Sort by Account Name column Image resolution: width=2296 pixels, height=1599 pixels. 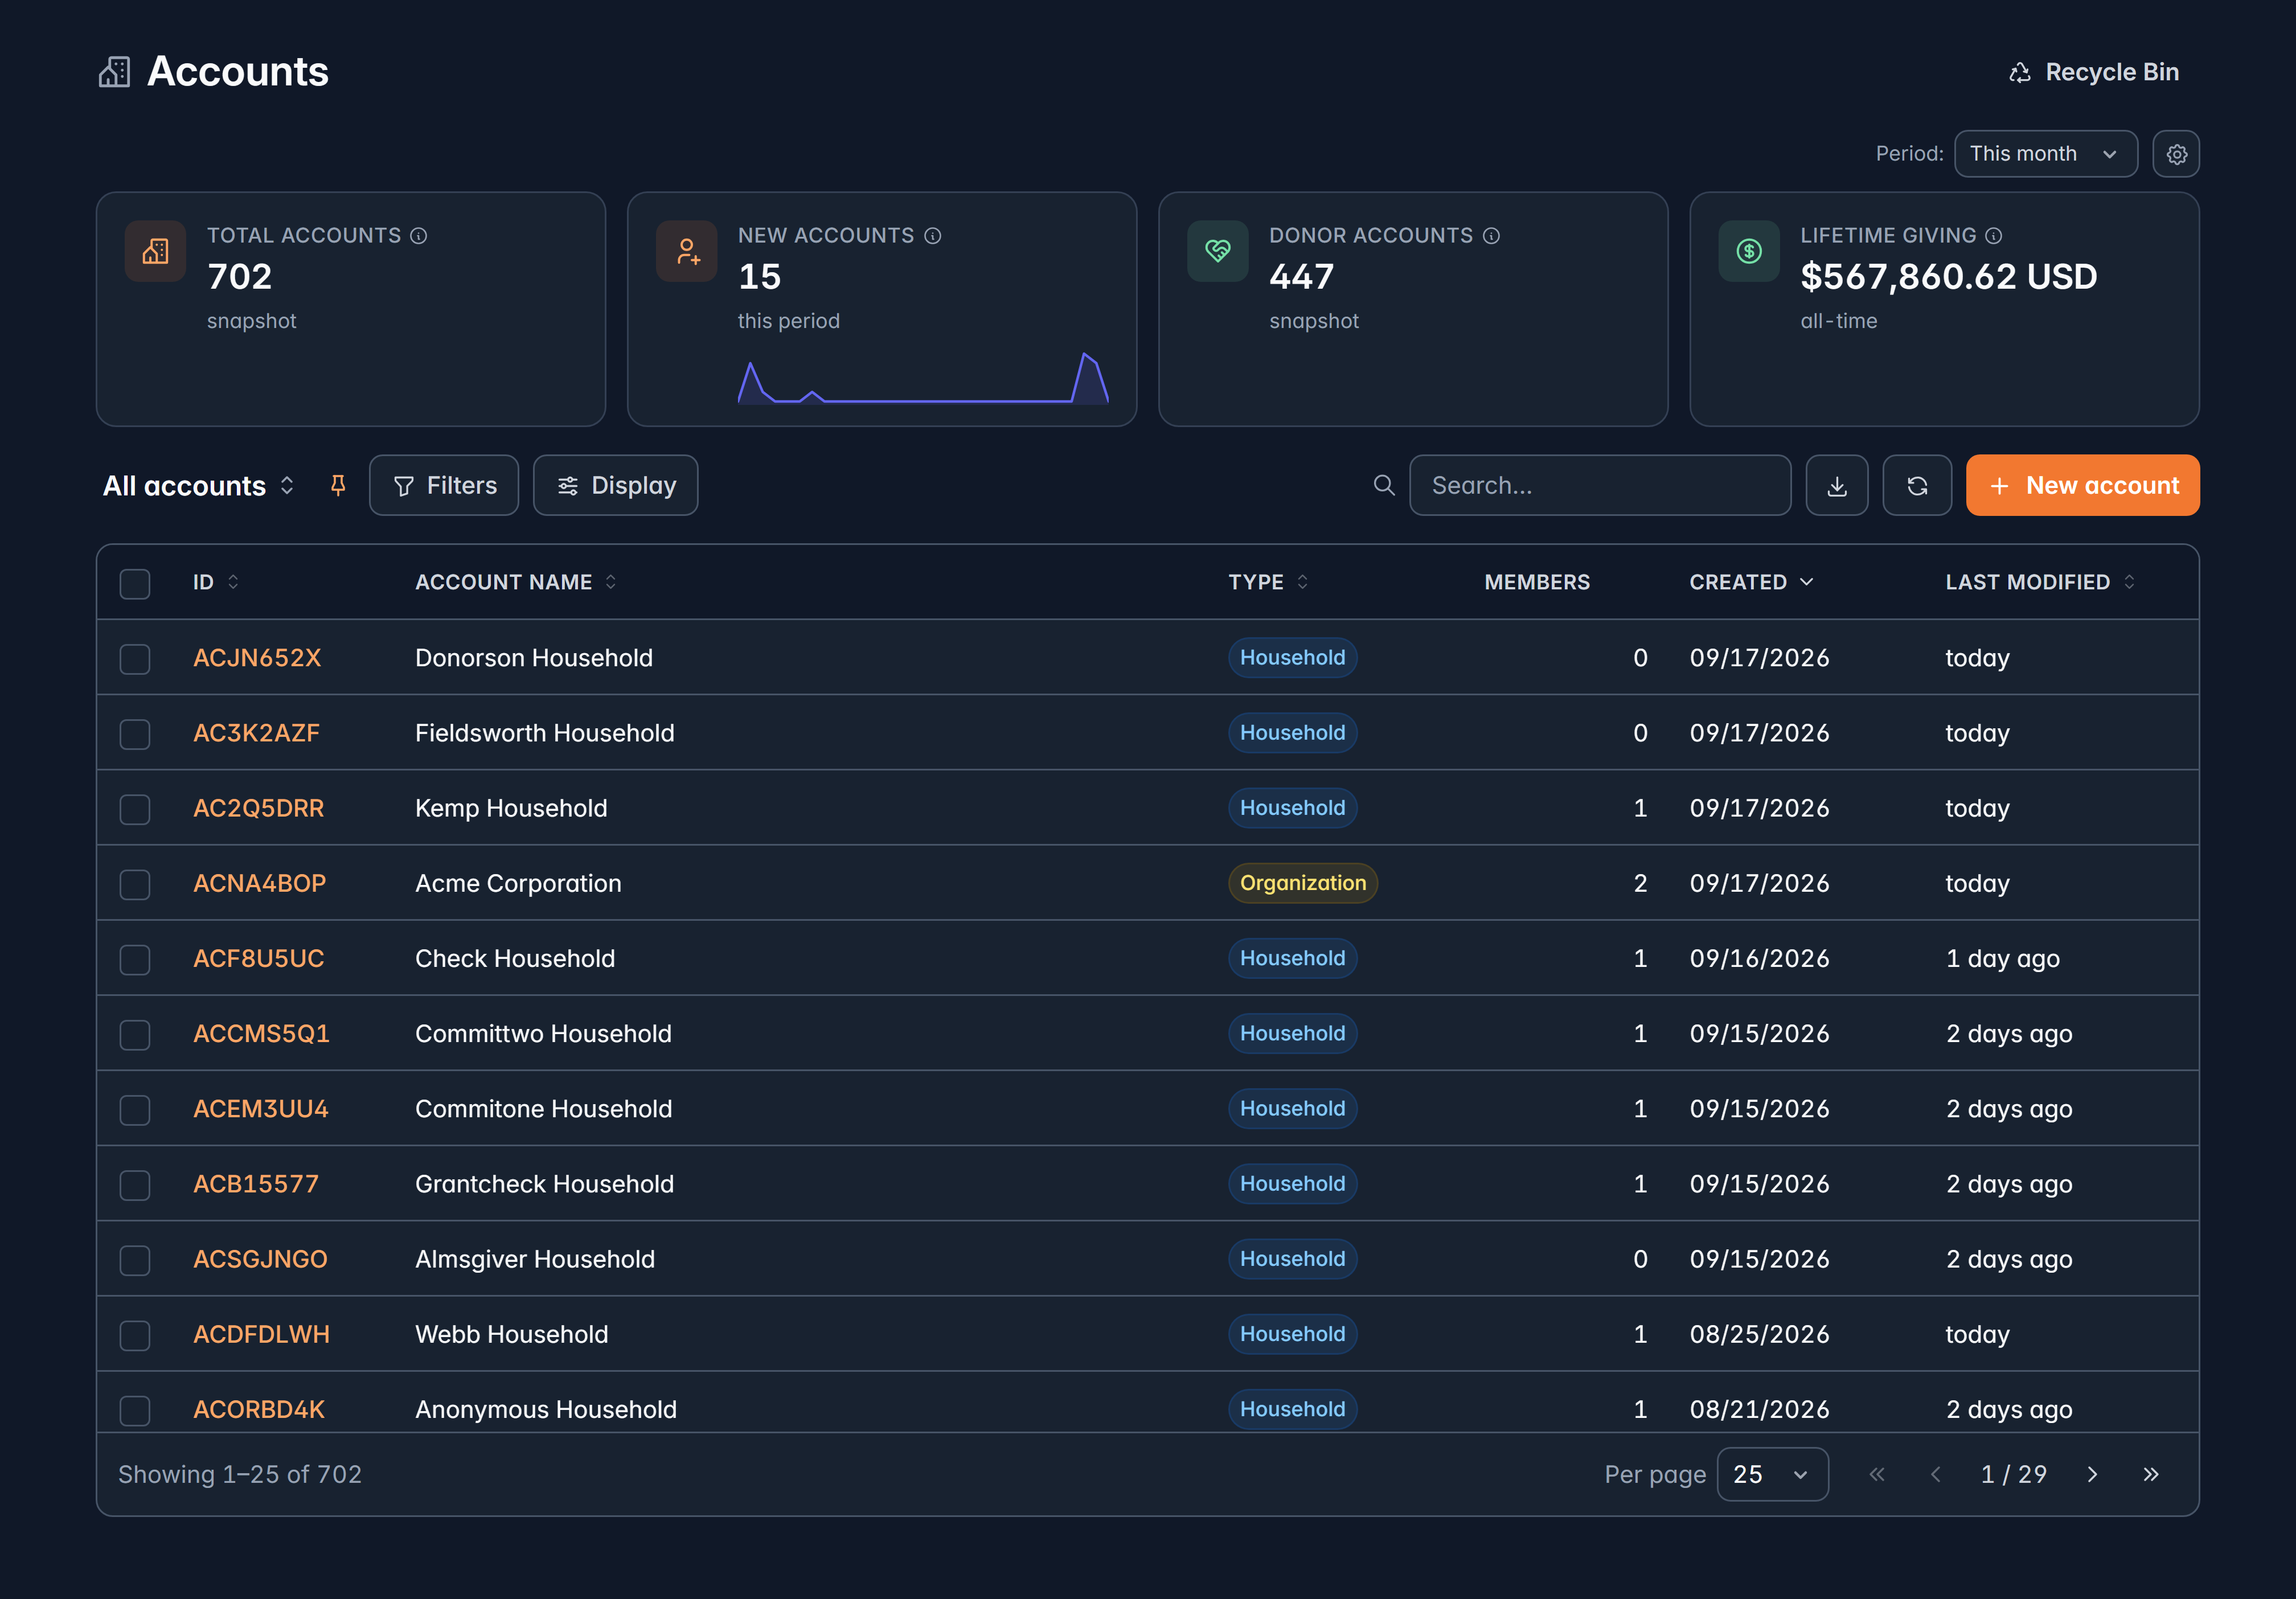(516, 582)
